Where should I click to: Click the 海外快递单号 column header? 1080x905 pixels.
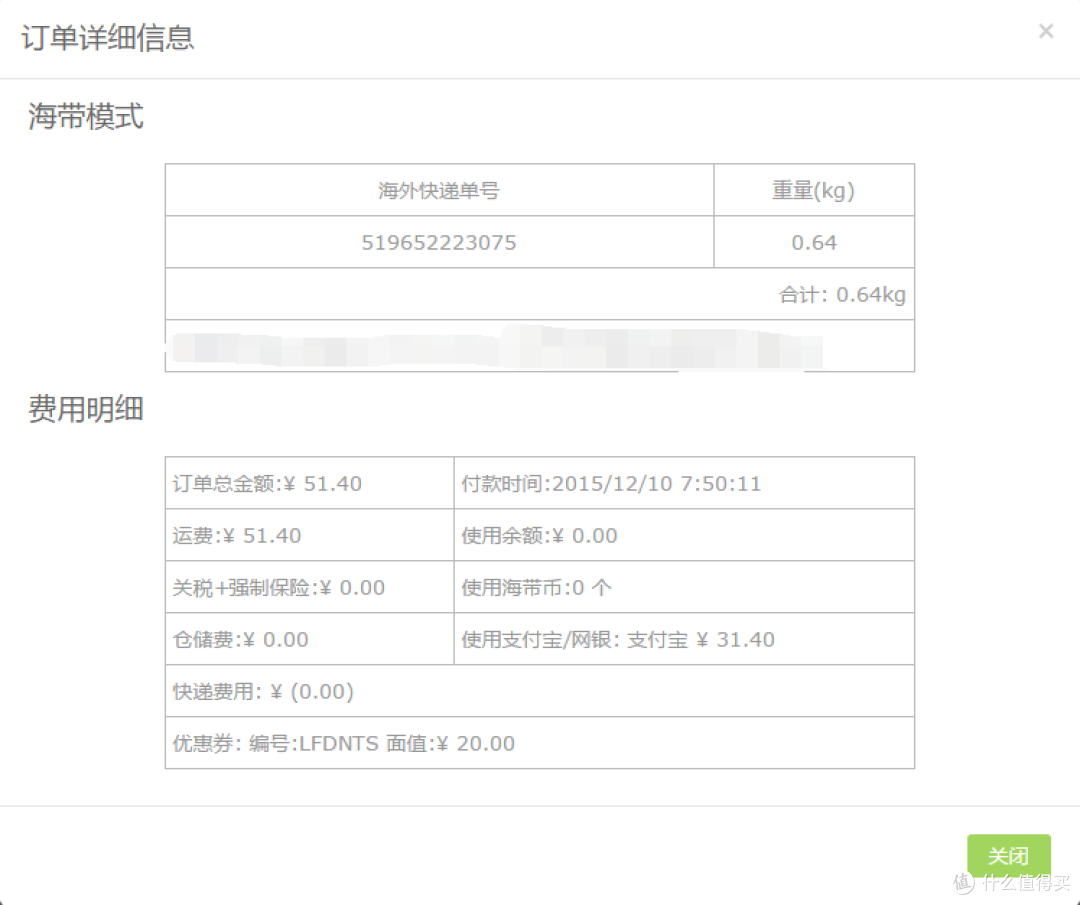click(439, 190)
